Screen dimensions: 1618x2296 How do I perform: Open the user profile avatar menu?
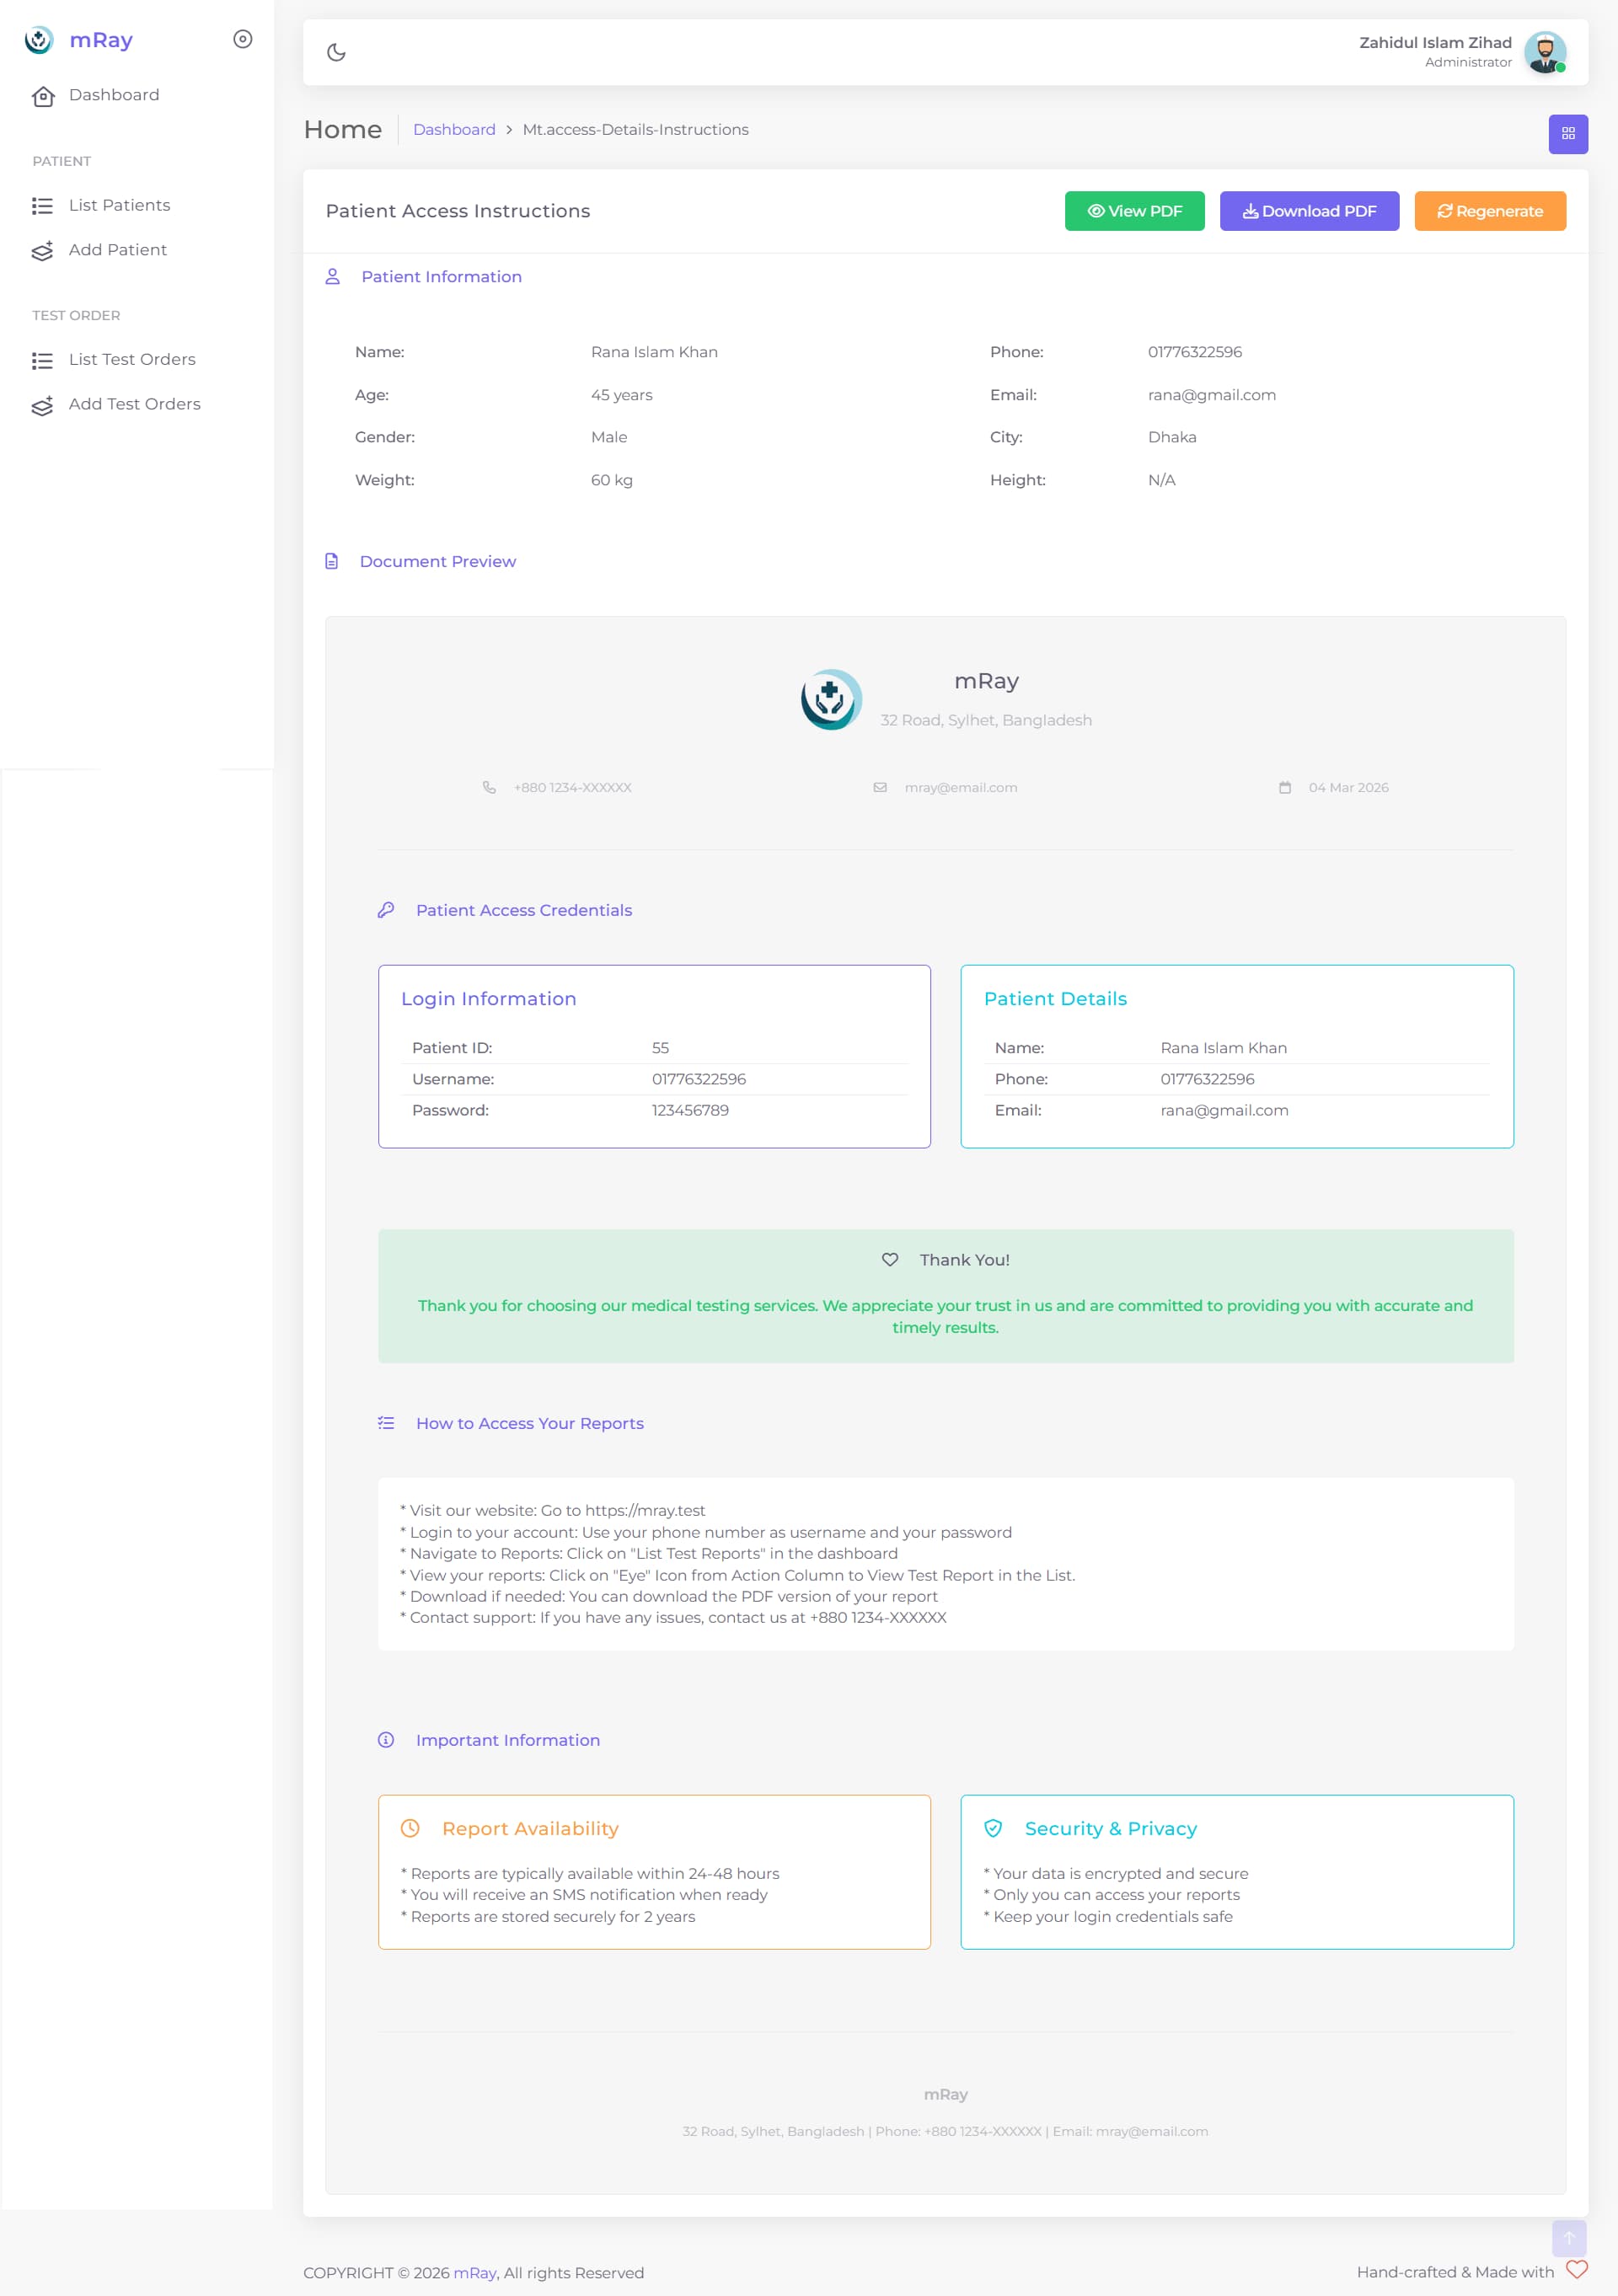tap(1544, 52)
